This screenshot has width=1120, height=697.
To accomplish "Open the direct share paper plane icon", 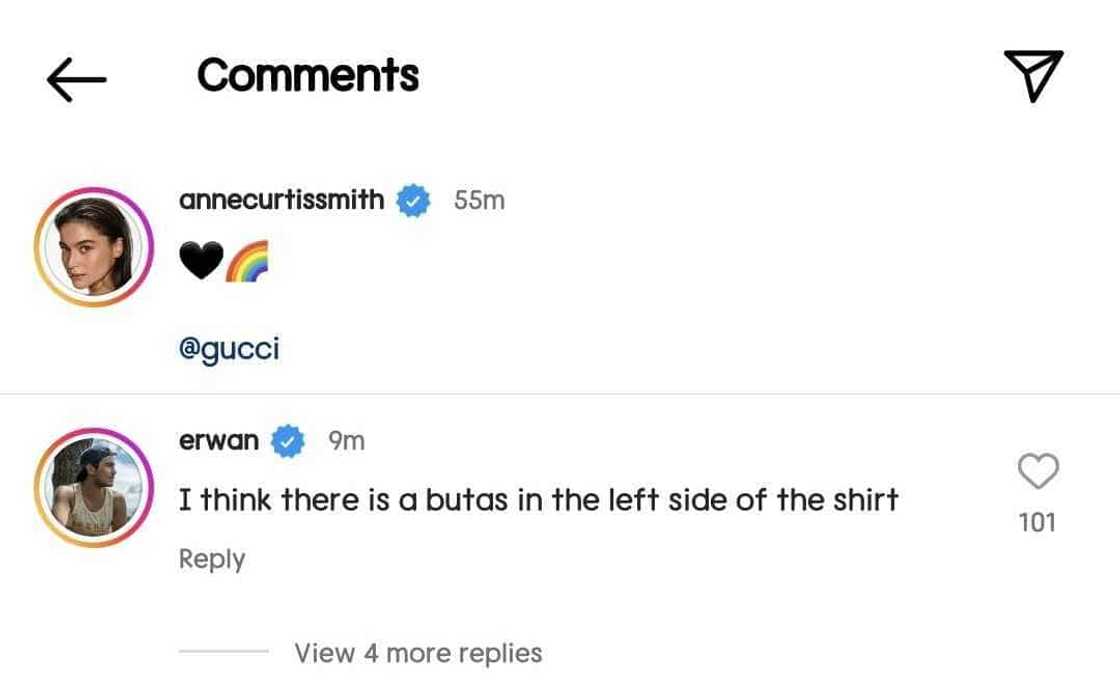I will (1033, 76).
